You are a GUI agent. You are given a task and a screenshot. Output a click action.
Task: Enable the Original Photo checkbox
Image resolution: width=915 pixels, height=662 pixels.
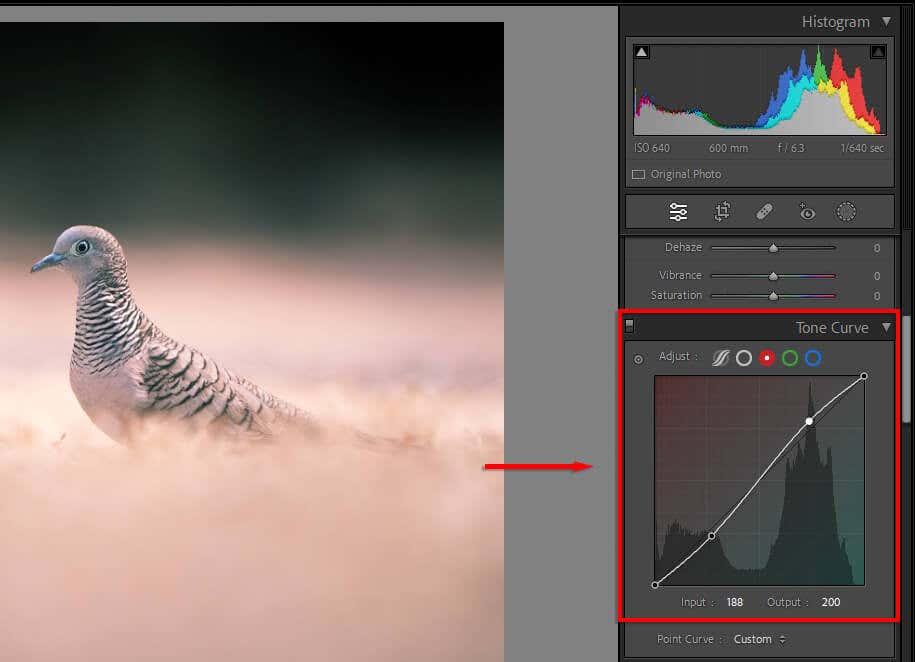point(638,175)
